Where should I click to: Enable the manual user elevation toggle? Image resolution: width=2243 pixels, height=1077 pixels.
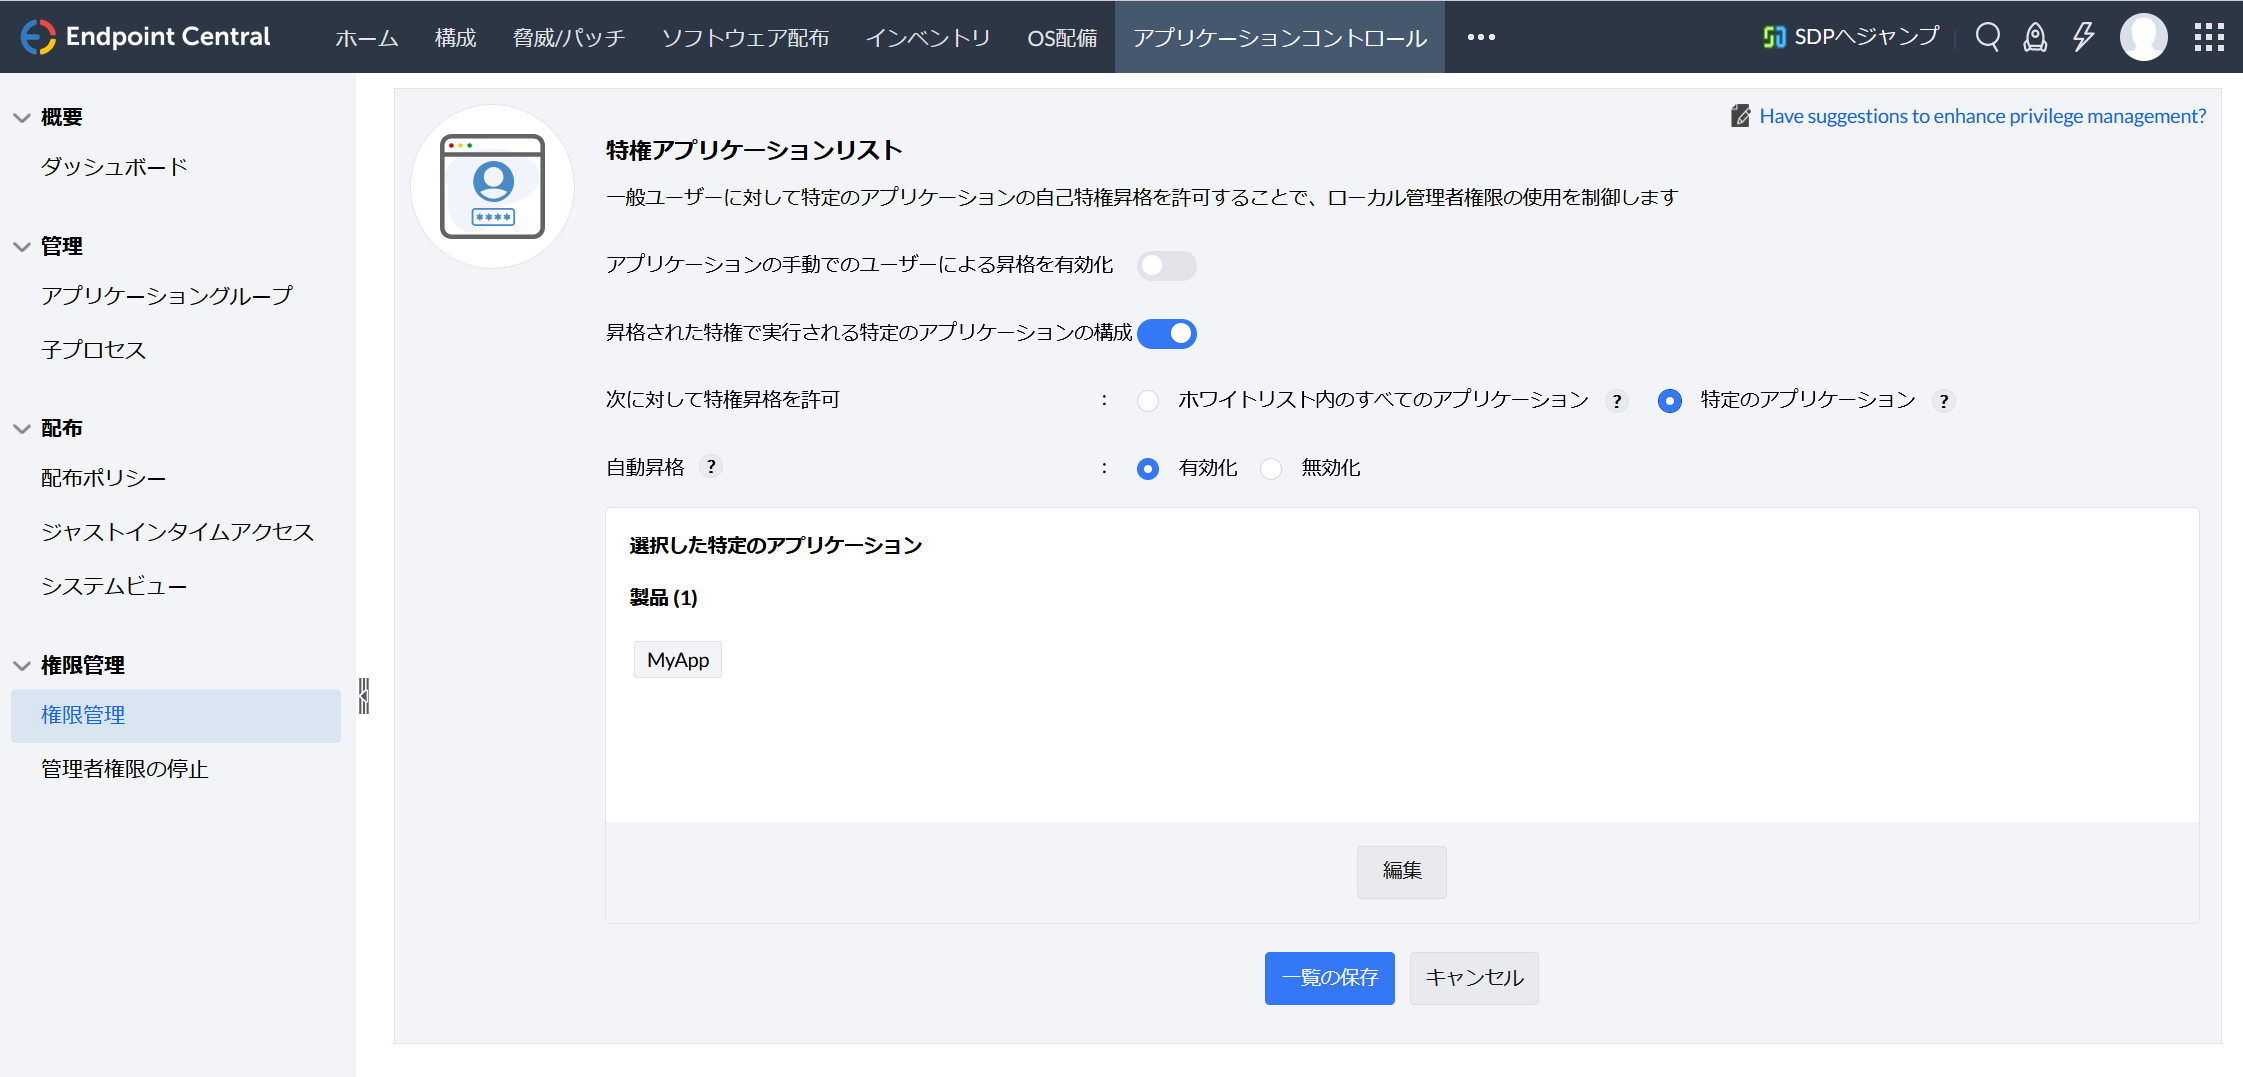tap(1166, 266)
